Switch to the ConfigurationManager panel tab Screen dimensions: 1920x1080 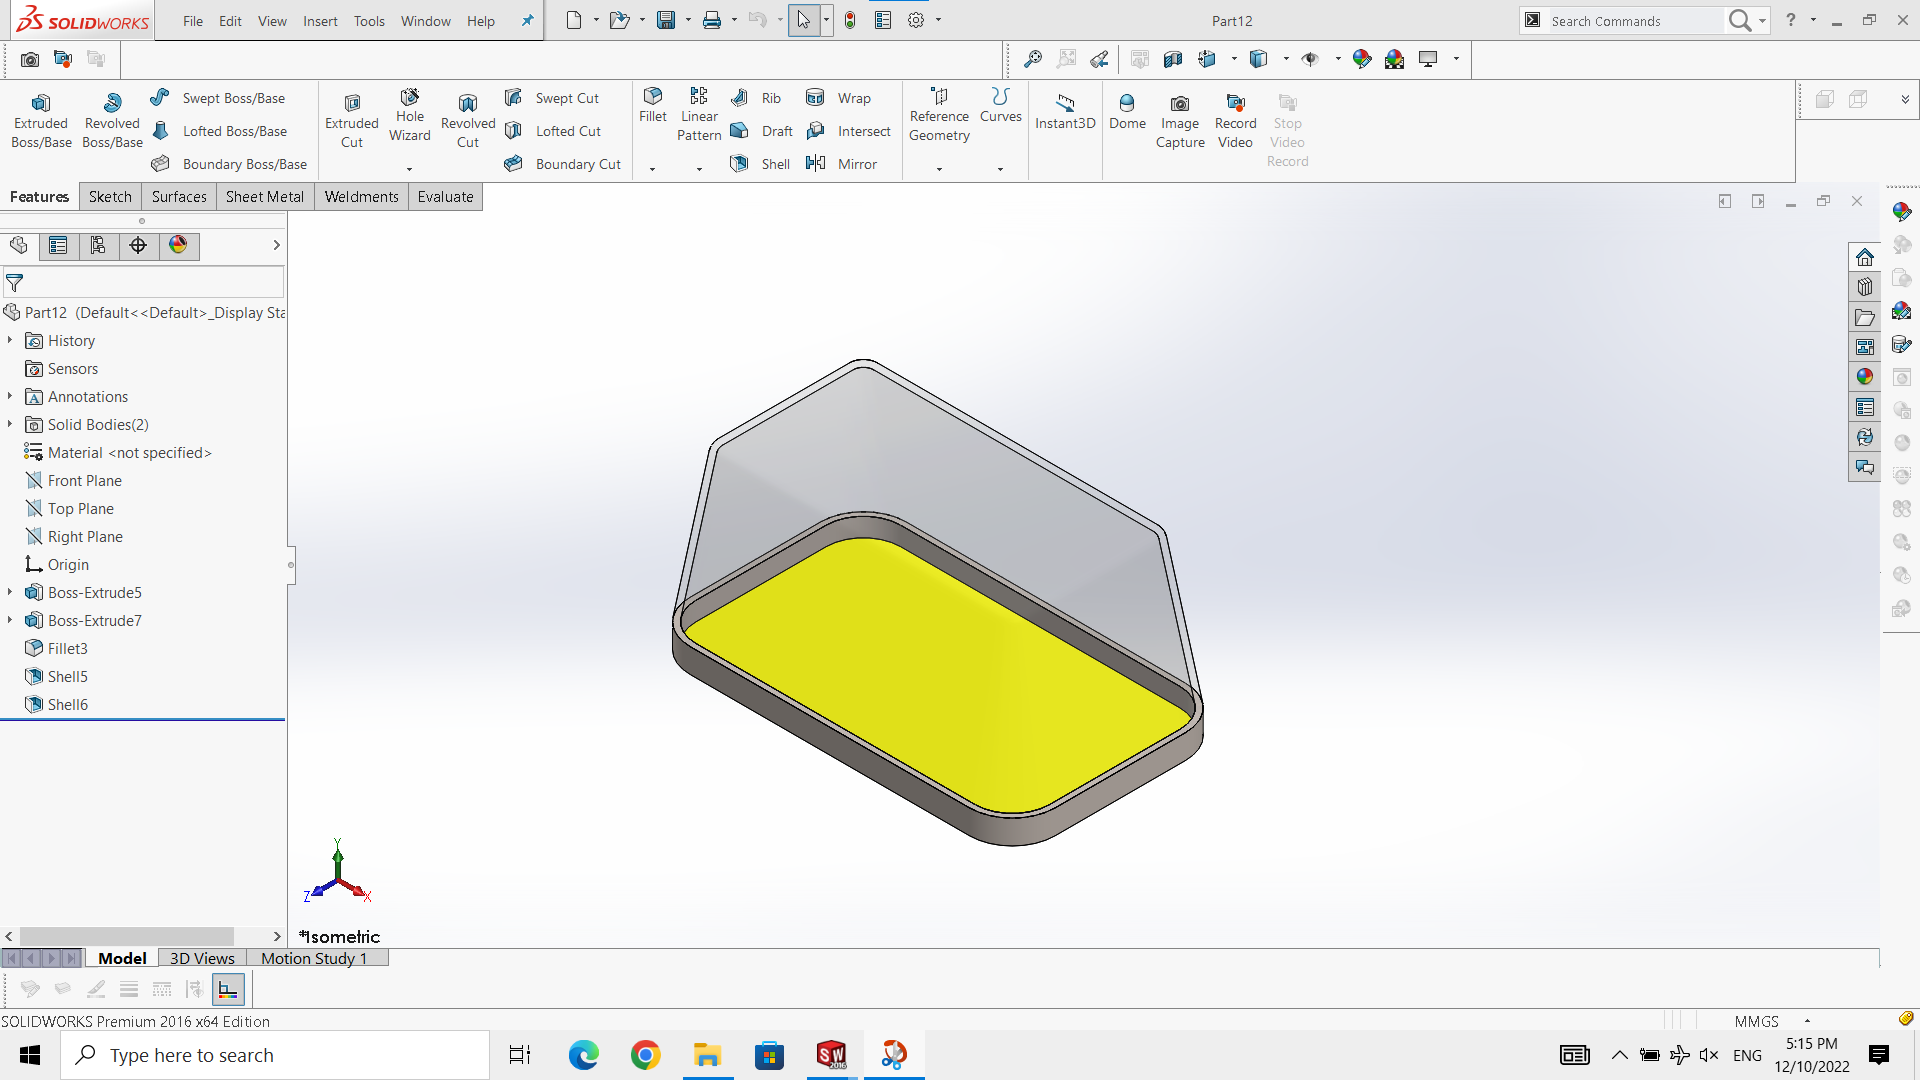[98, 246]
